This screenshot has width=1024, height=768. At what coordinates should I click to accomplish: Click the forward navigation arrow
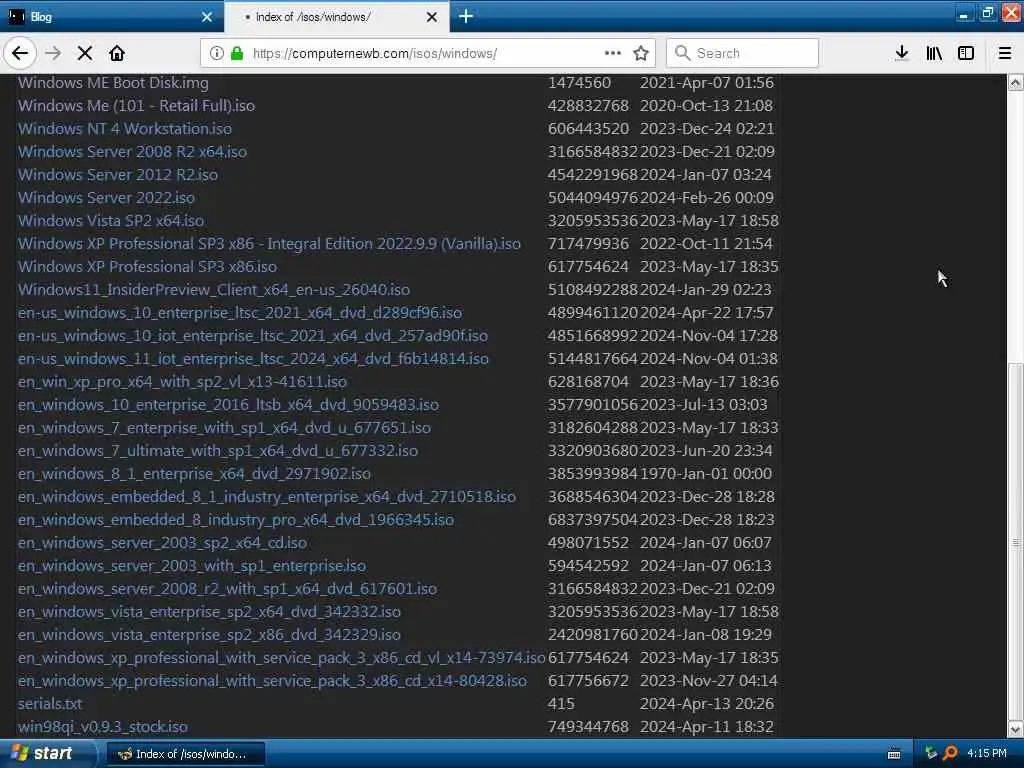(x=53, y=53)
